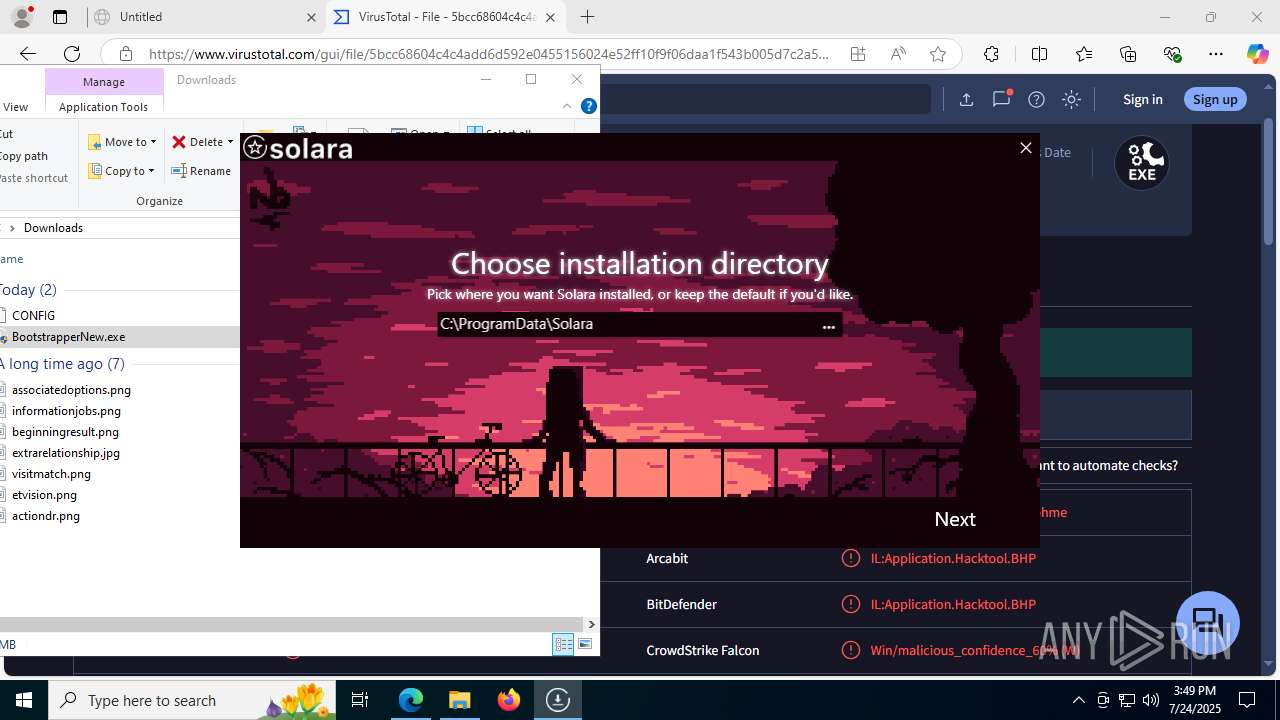Open Edge settings and more menu
This screenshot has height=720, width=1280.
pos(1215,54)
